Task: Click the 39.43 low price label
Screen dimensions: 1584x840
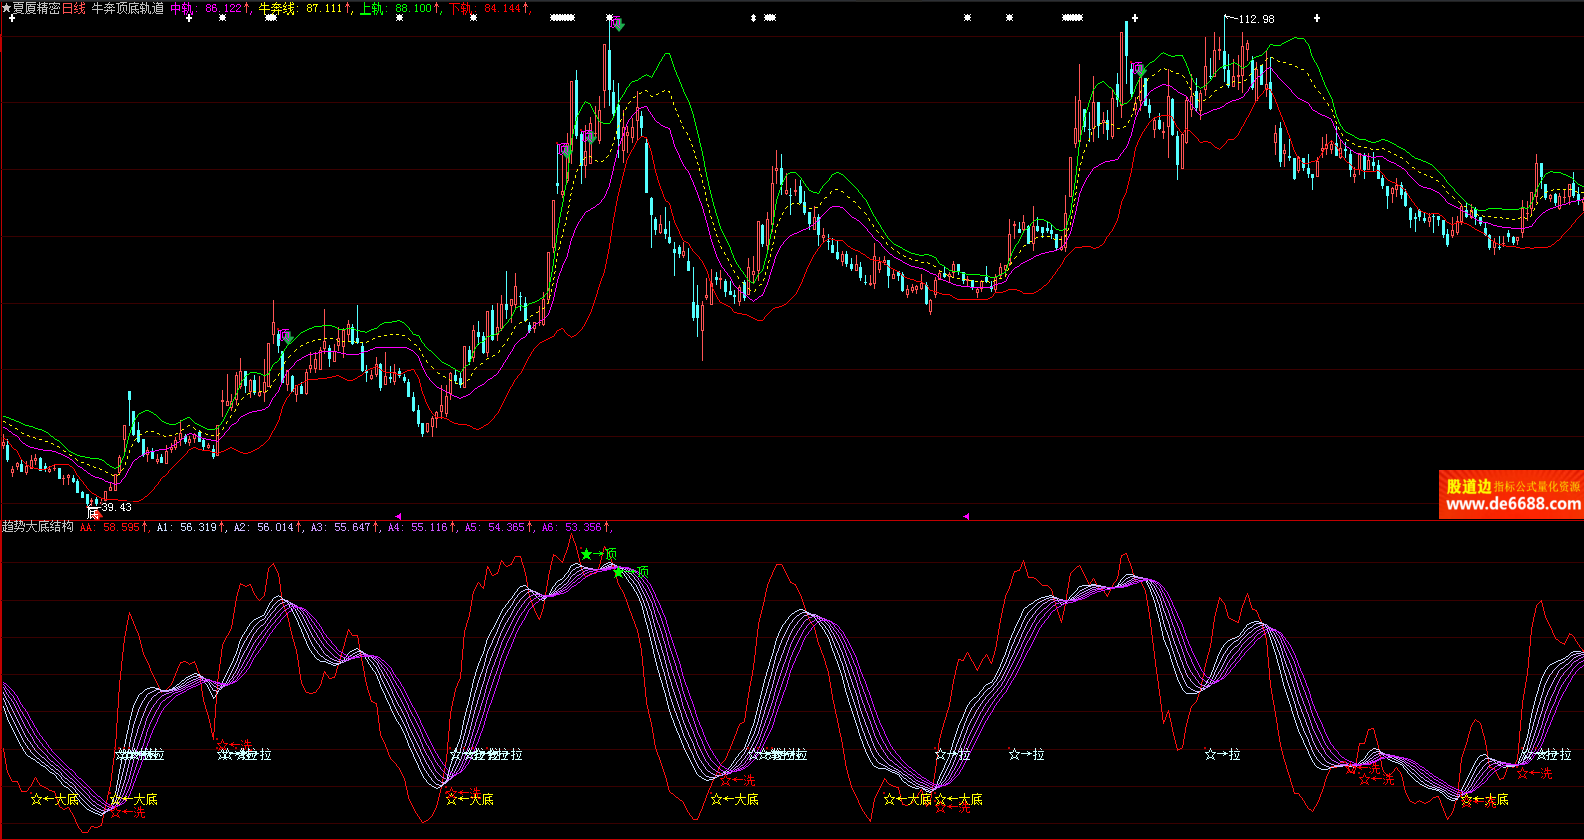Action: (x=116, y=507)
